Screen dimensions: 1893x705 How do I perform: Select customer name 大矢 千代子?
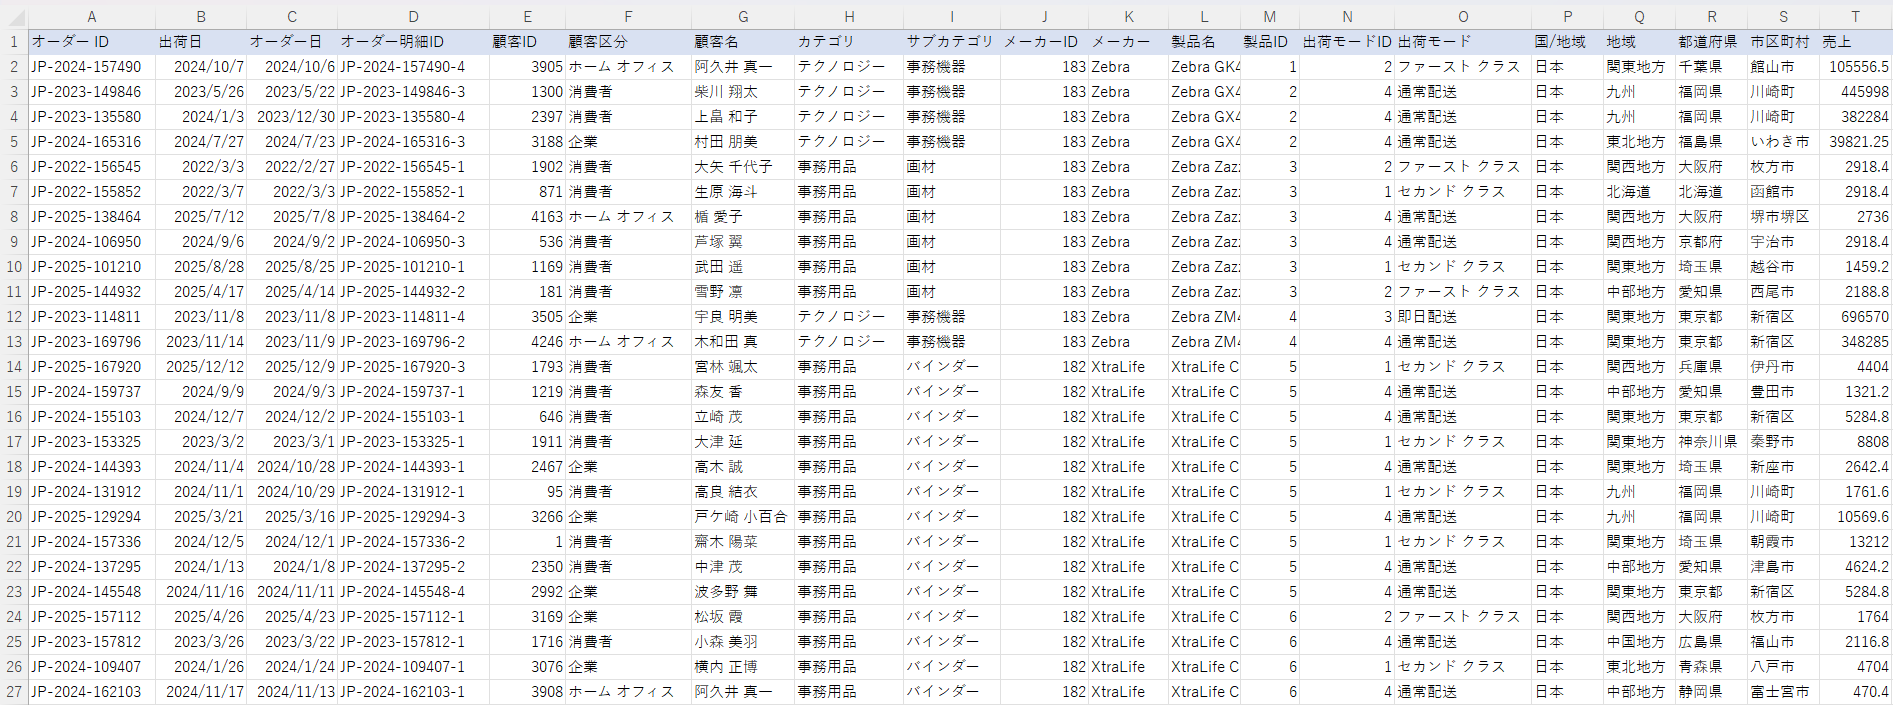743,166
